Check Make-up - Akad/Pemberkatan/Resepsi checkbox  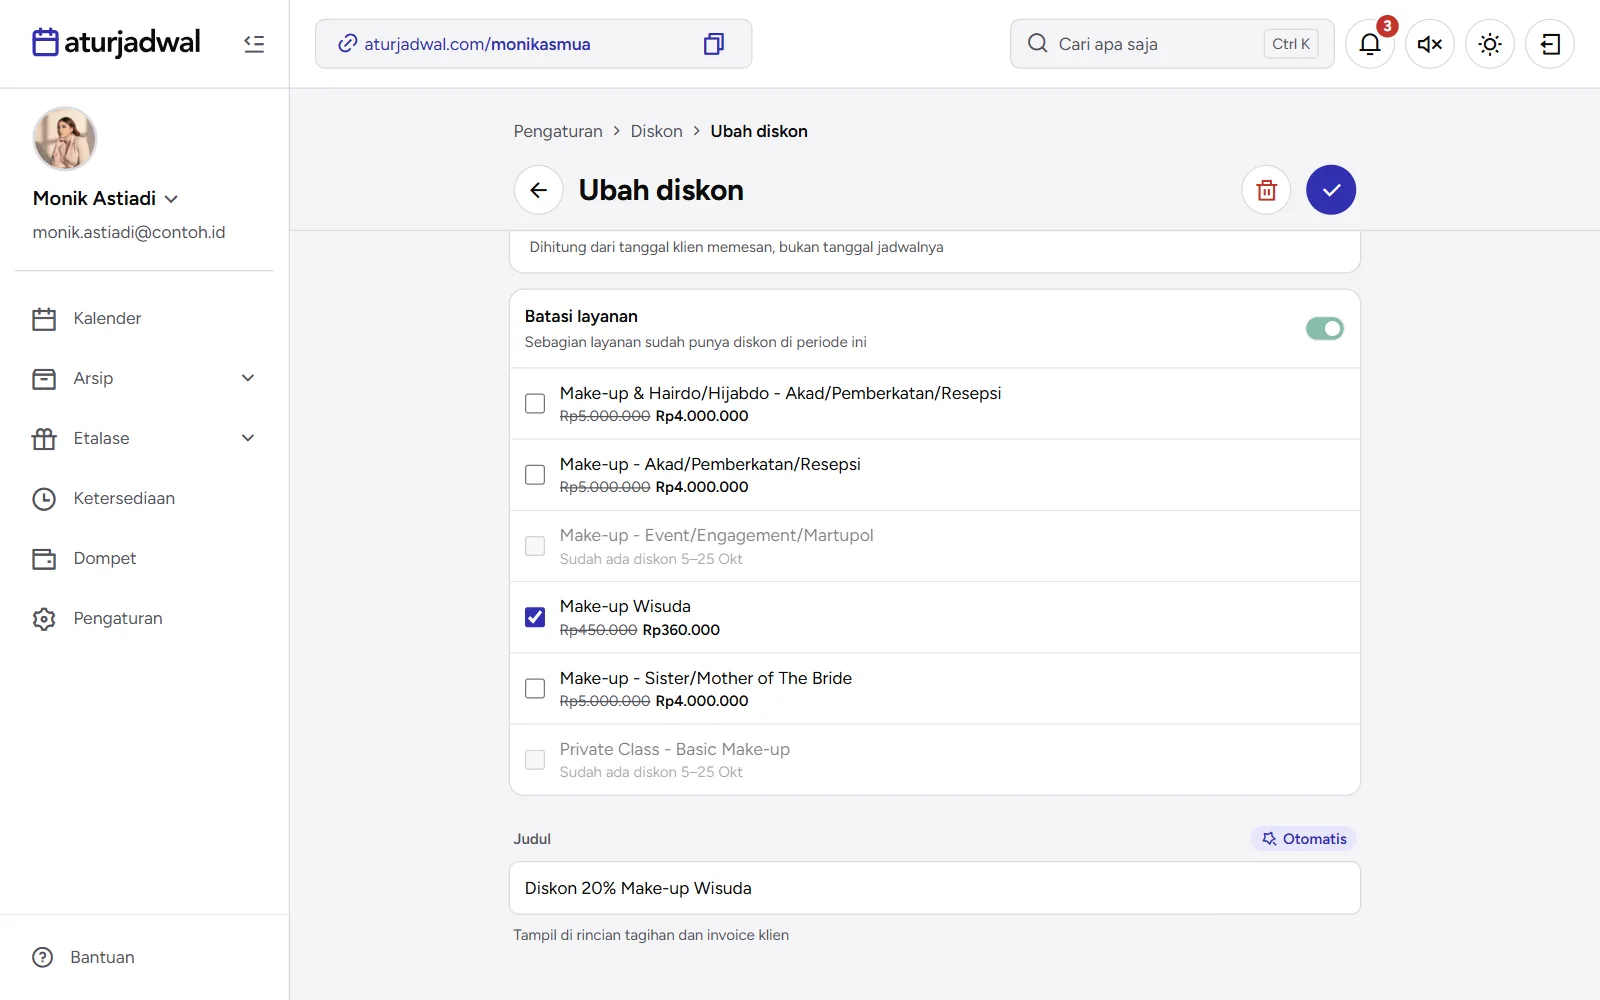tap(535, 474)
